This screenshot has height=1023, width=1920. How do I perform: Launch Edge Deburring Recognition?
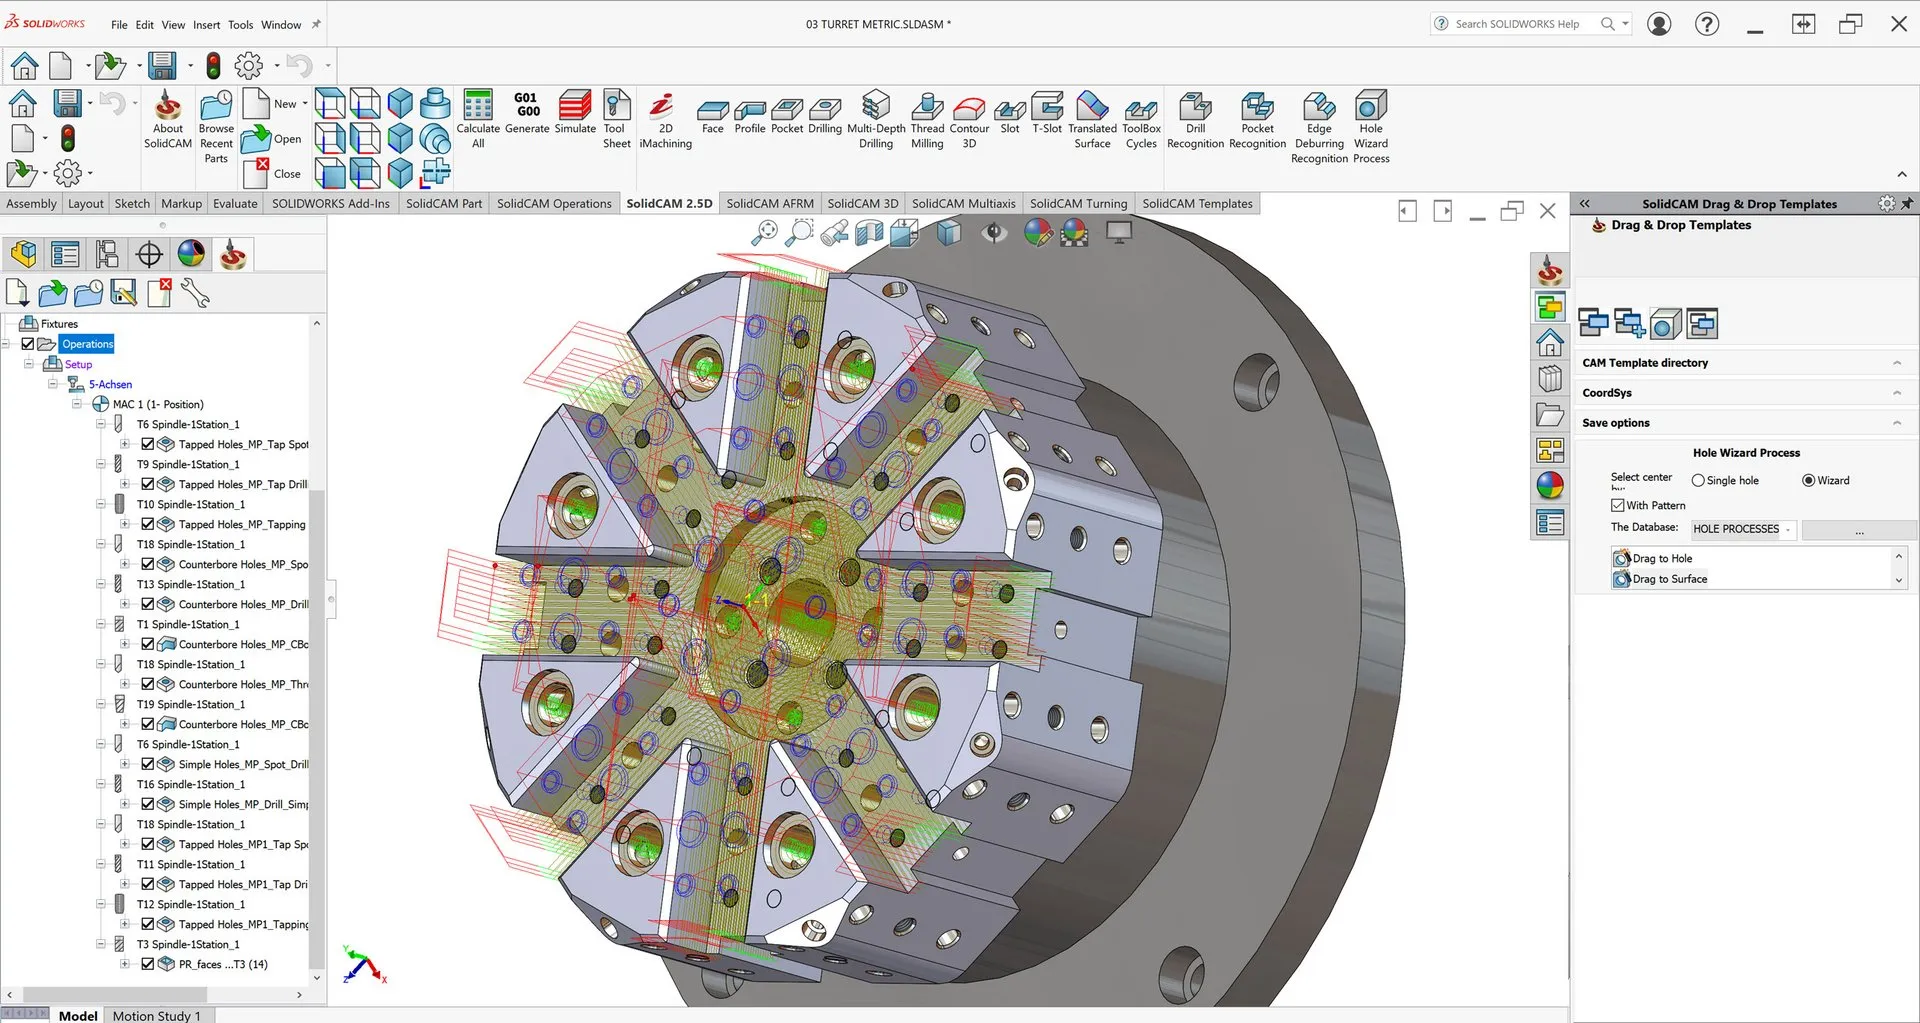(x=1319, y=108)
